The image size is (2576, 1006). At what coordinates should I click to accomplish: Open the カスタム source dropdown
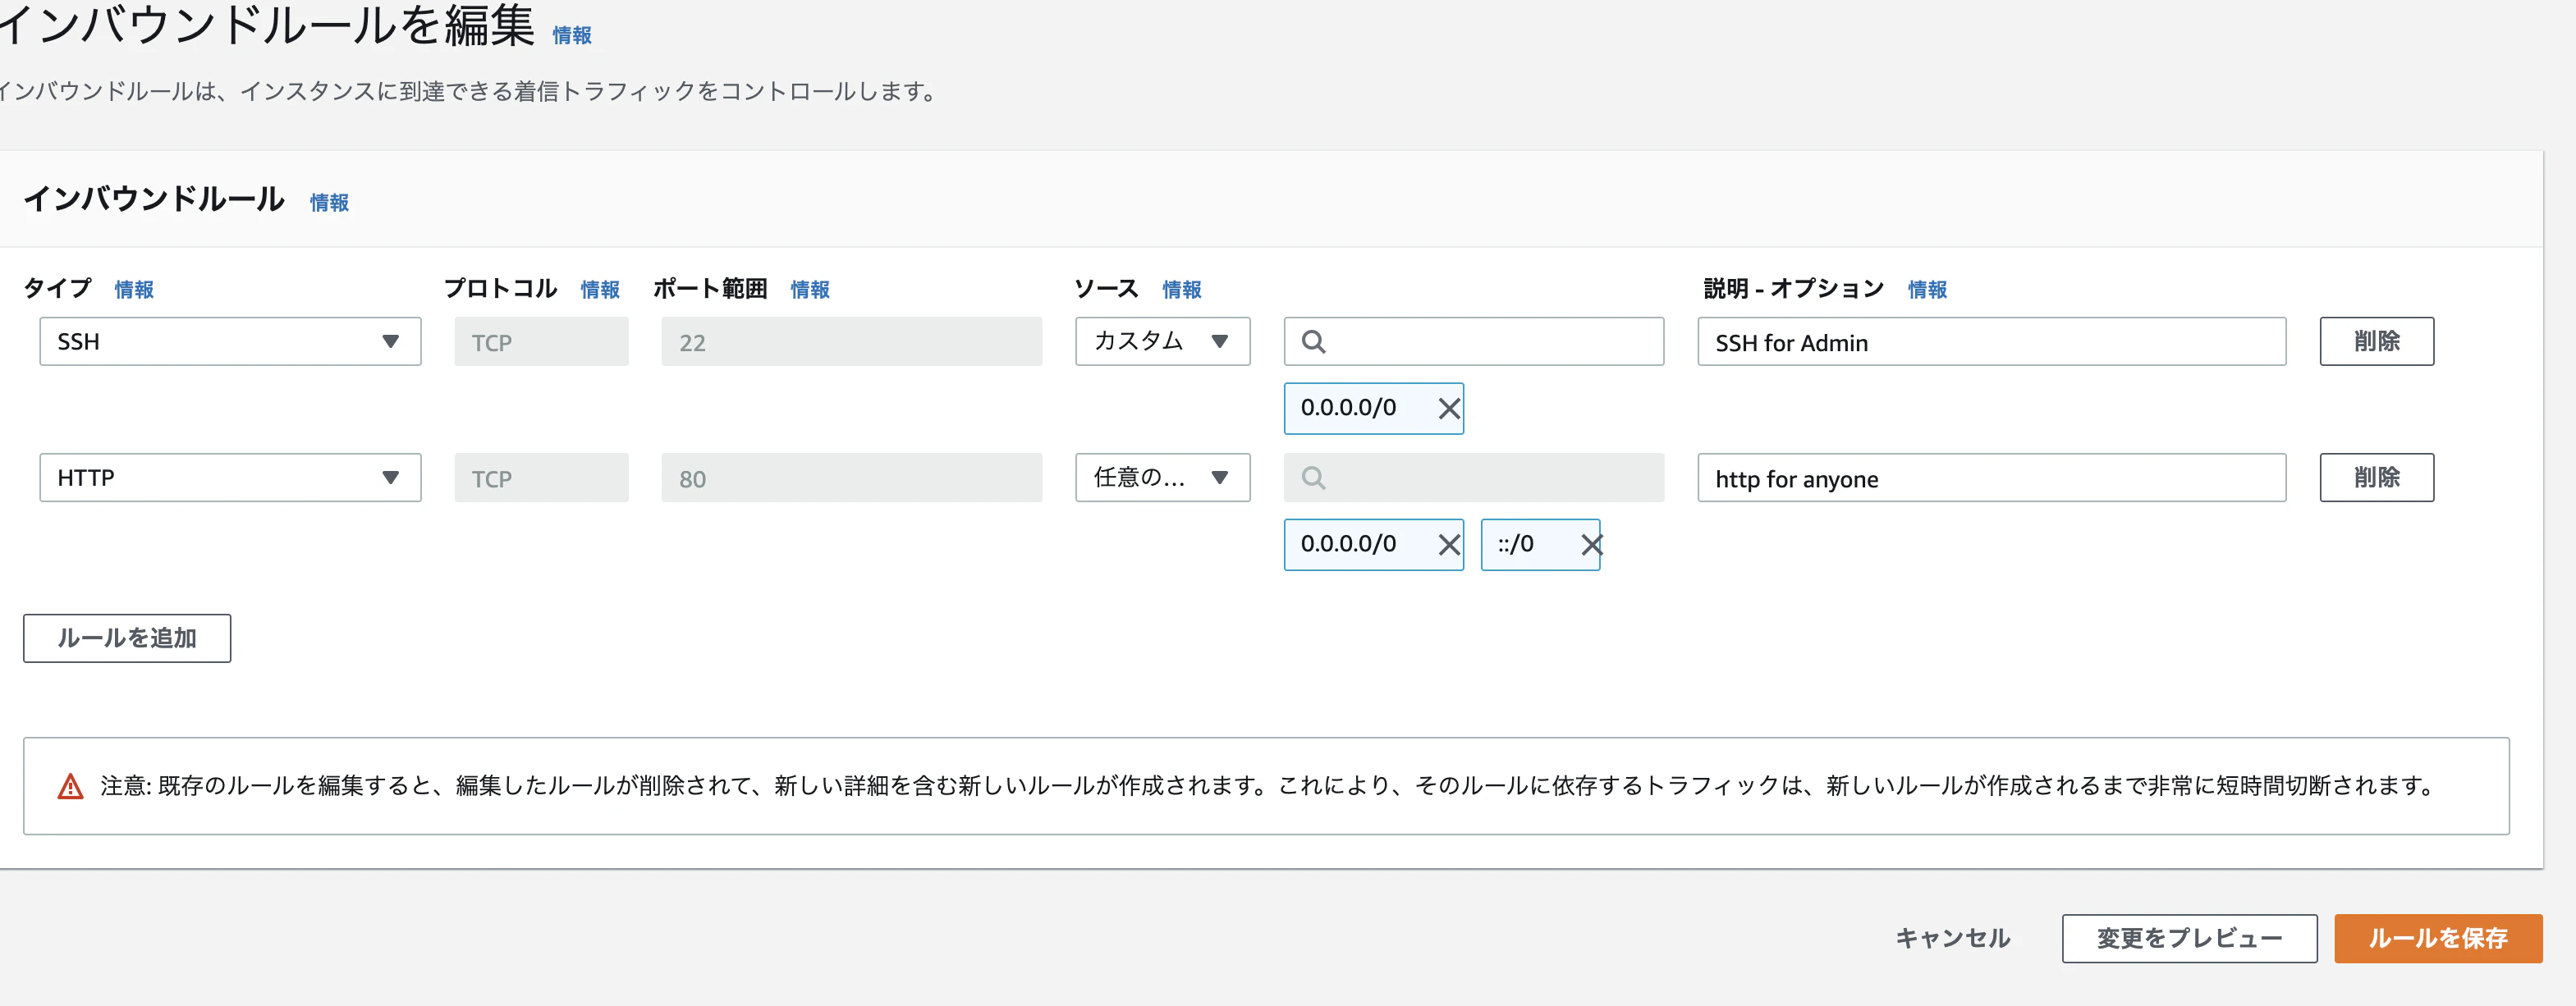(x=1162, y=341)
